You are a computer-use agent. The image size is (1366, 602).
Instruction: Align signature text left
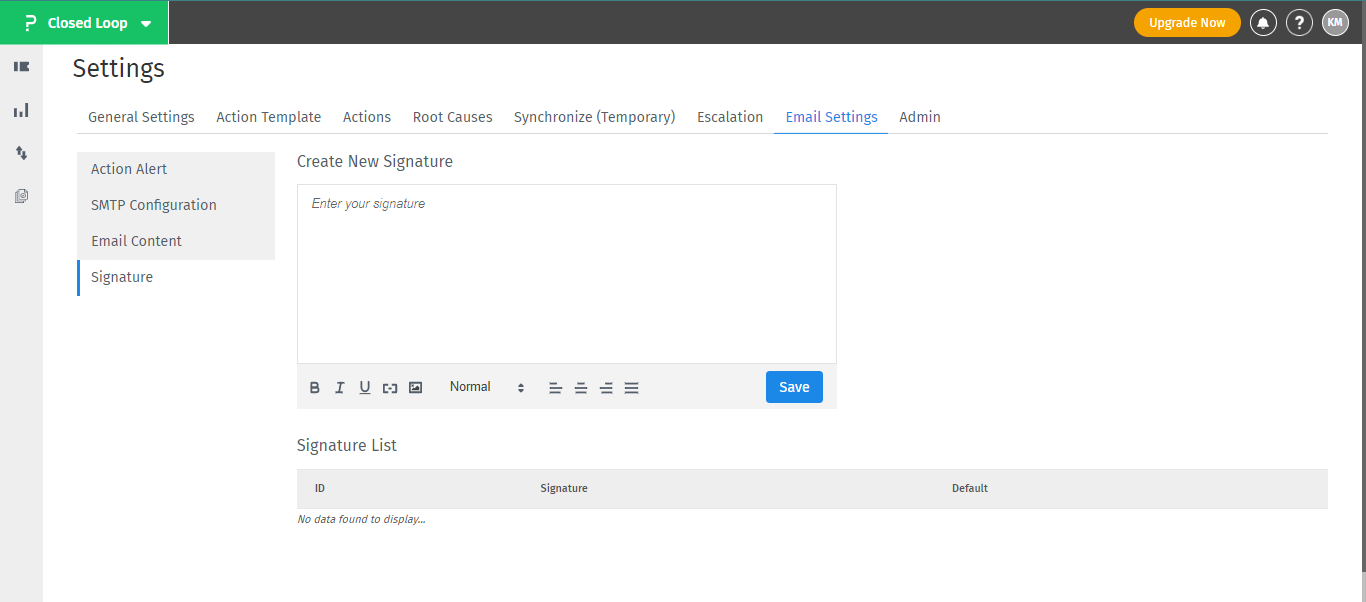(x=556, y=388)
